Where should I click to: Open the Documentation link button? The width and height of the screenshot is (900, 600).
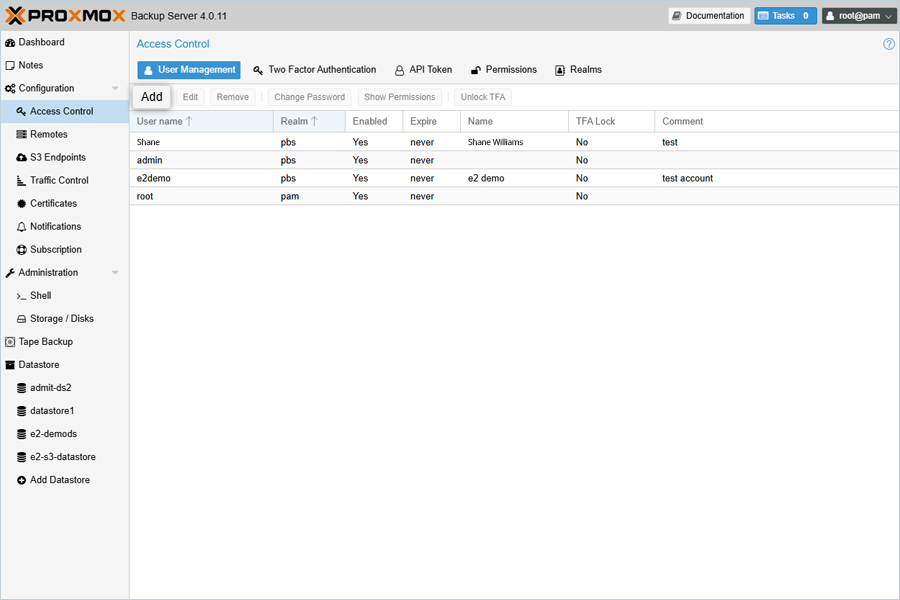(x=708, y=16)
